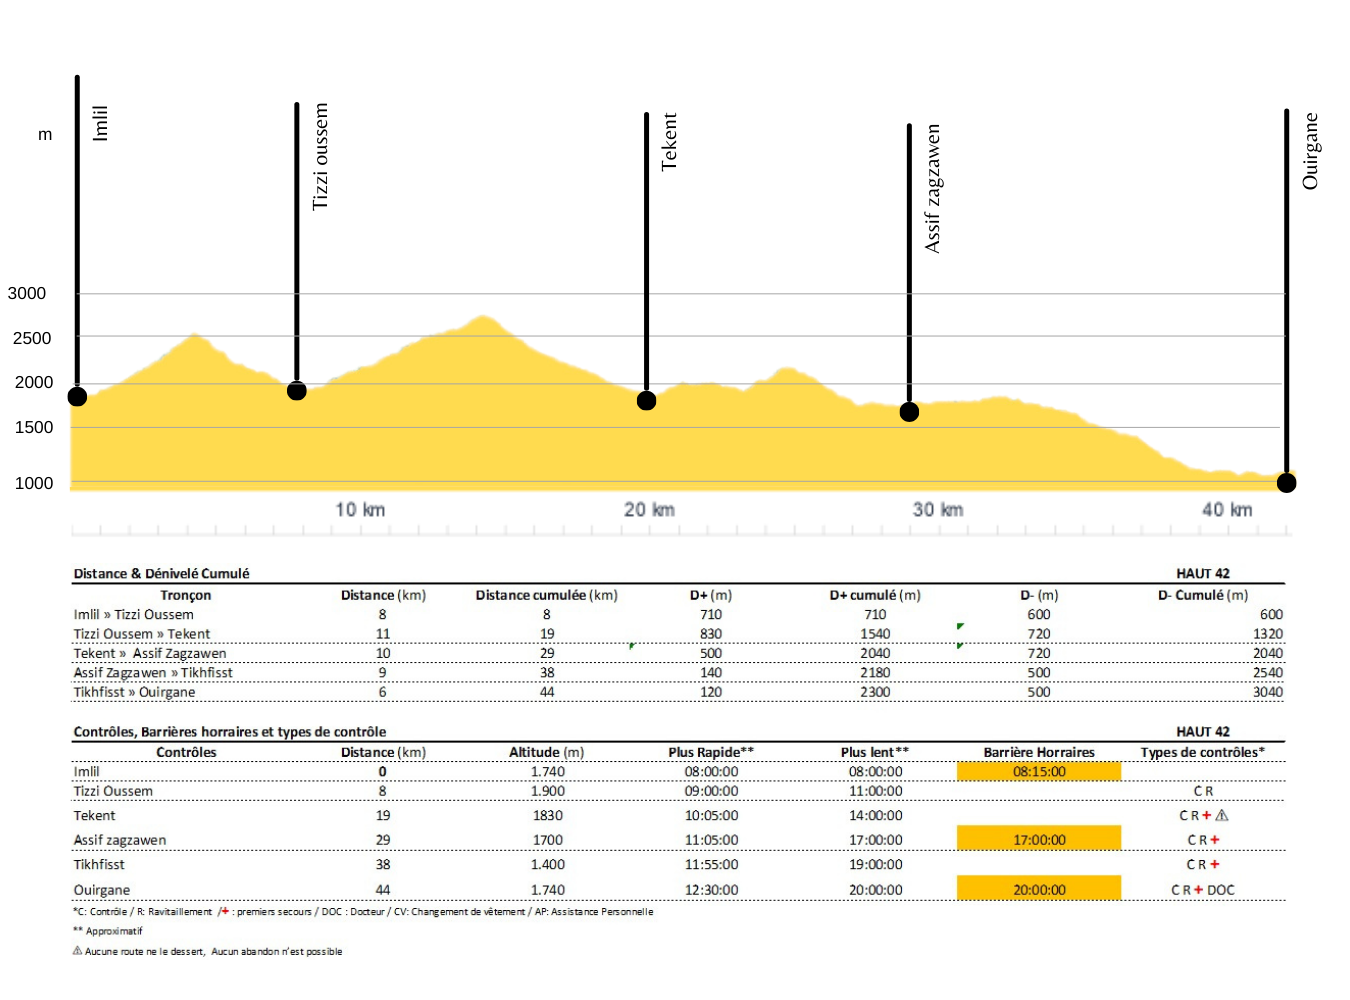Click the '** Approximatif' footnote
Viewport: 1350px width, 1000px height.
(x=108, y=931)
